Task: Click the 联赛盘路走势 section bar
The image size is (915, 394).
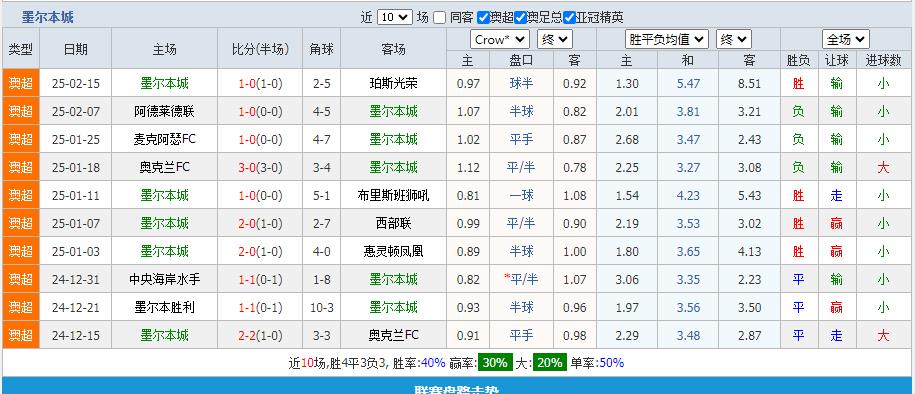Action: pos(458,386)
